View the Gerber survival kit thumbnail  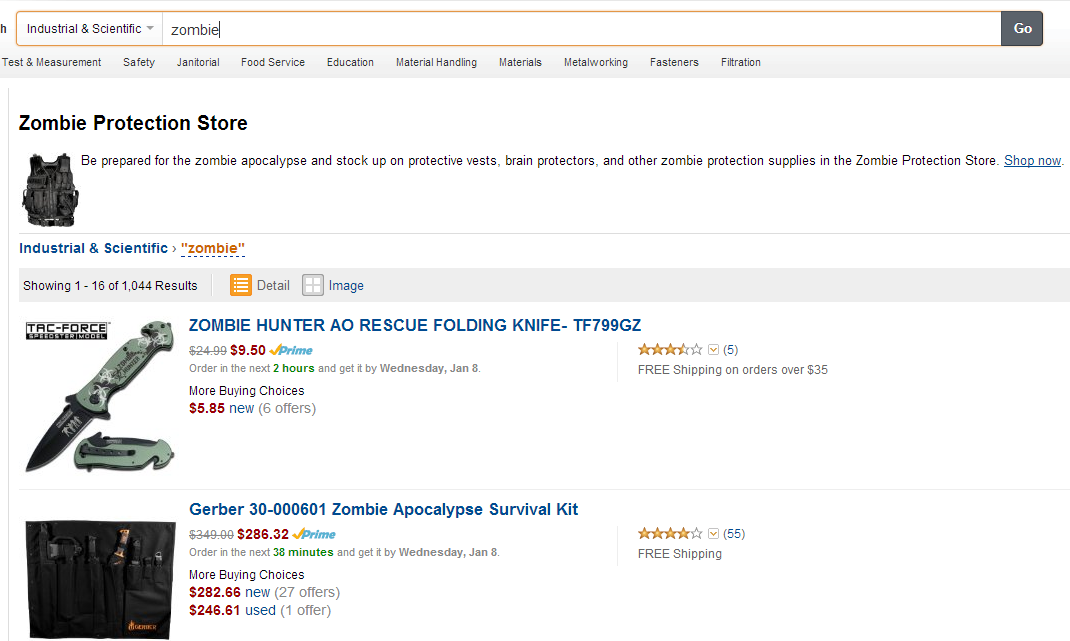coord(100,580)
